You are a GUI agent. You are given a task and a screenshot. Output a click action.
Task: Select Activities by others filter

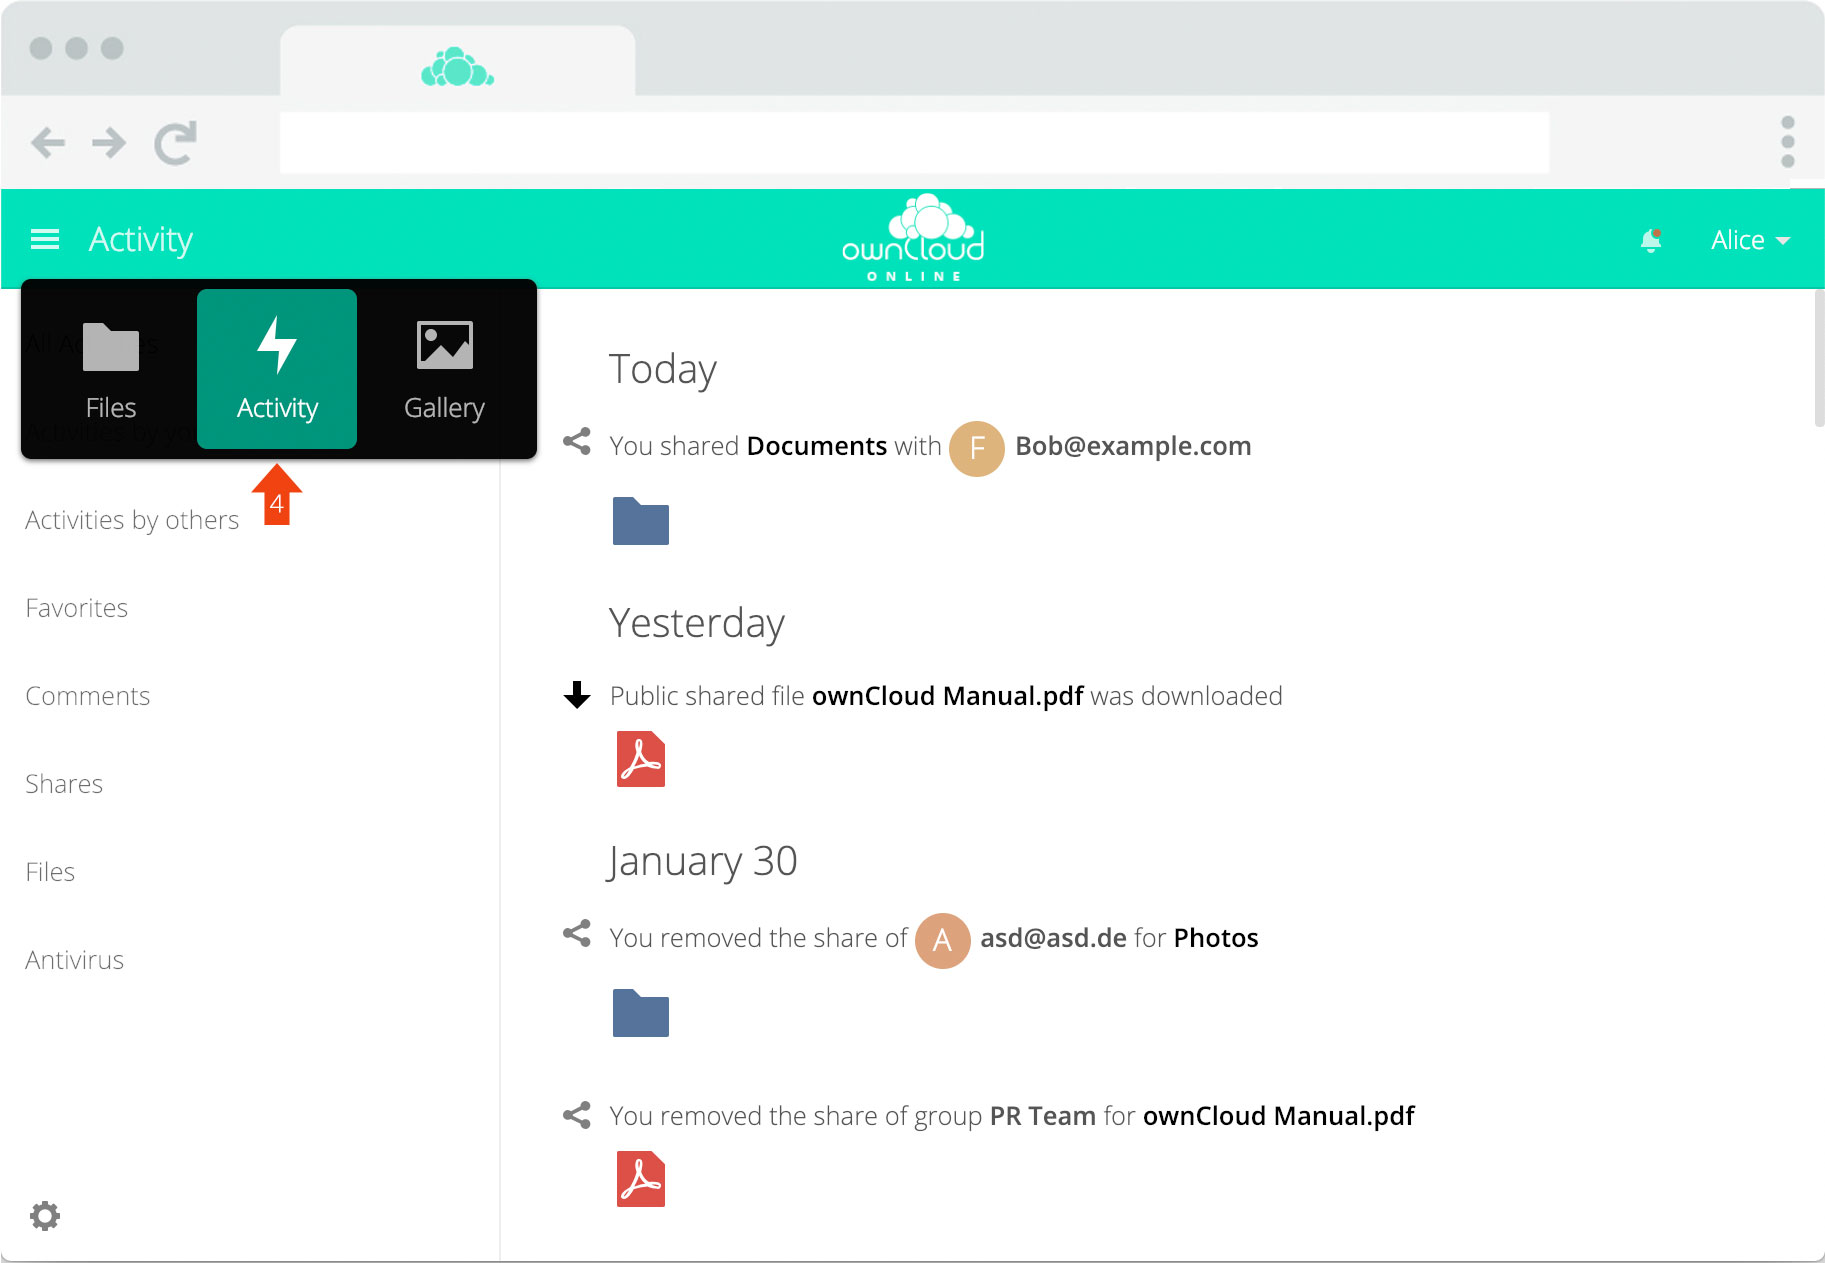132,520
